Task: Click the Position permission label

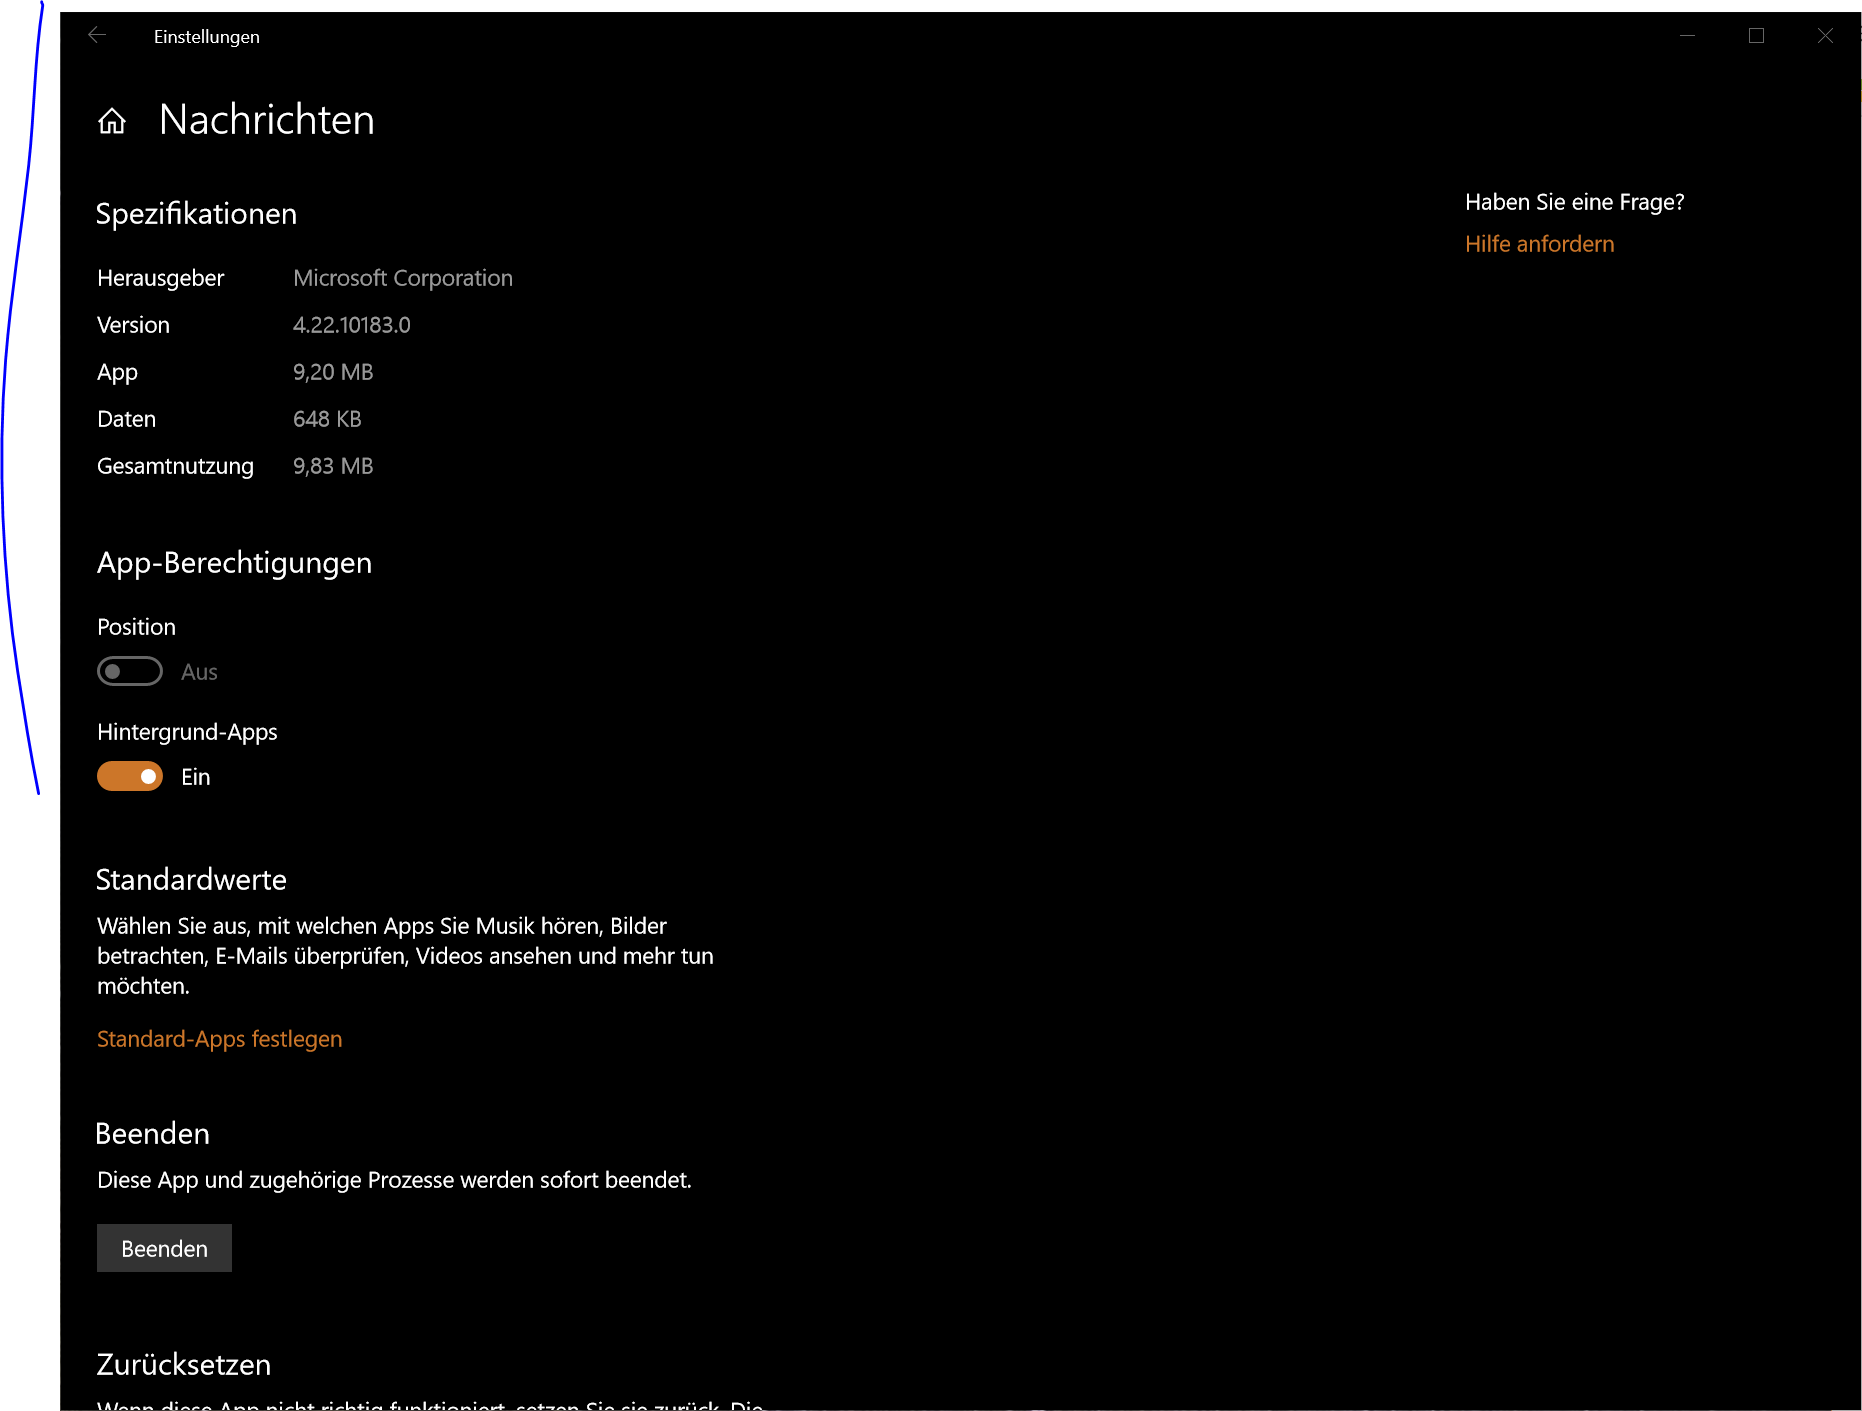Action: click(x=136, y=627)
